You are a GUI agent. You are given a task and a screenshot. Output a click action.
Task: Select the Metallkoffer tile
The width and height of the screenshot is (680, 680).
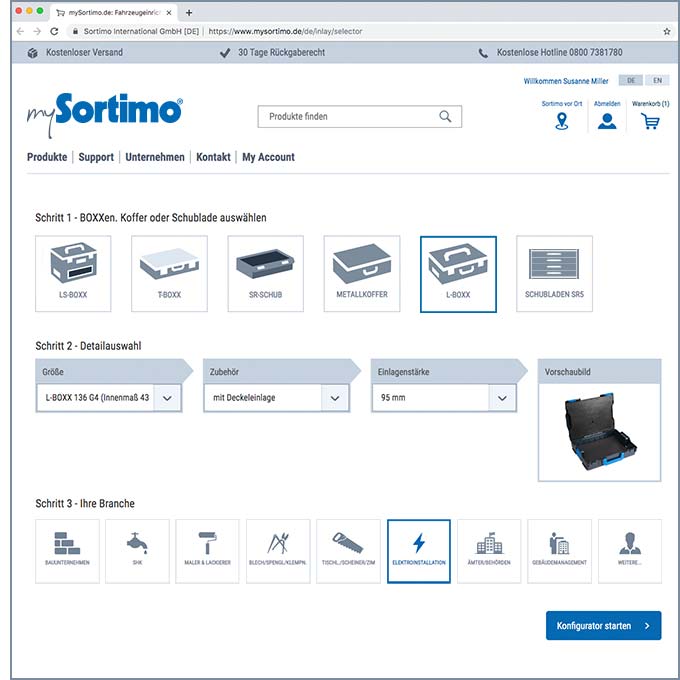361,274
